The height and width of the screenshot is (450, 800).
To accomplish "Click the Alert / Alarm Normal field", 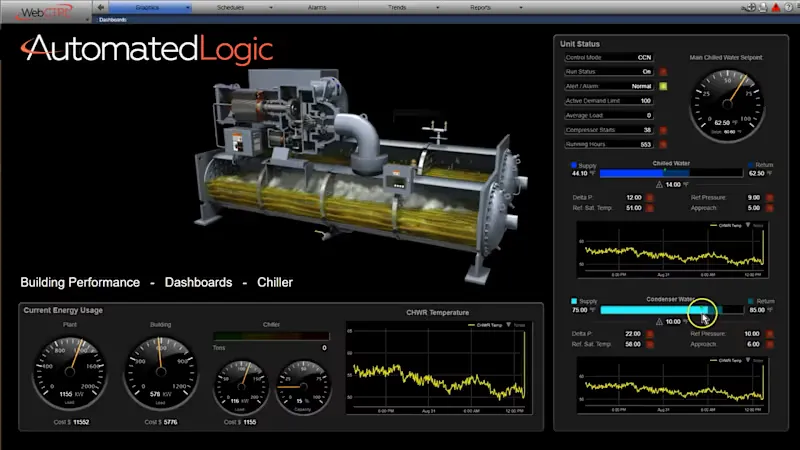I will [609, 86].
